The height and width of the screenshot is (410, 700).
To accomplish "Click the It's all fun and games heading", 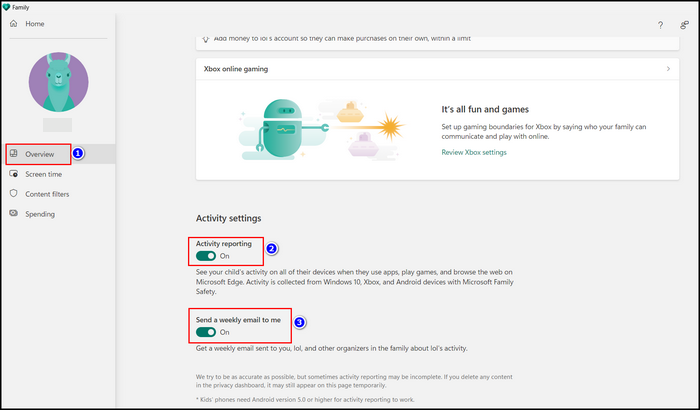I will (x=485, y=109).
